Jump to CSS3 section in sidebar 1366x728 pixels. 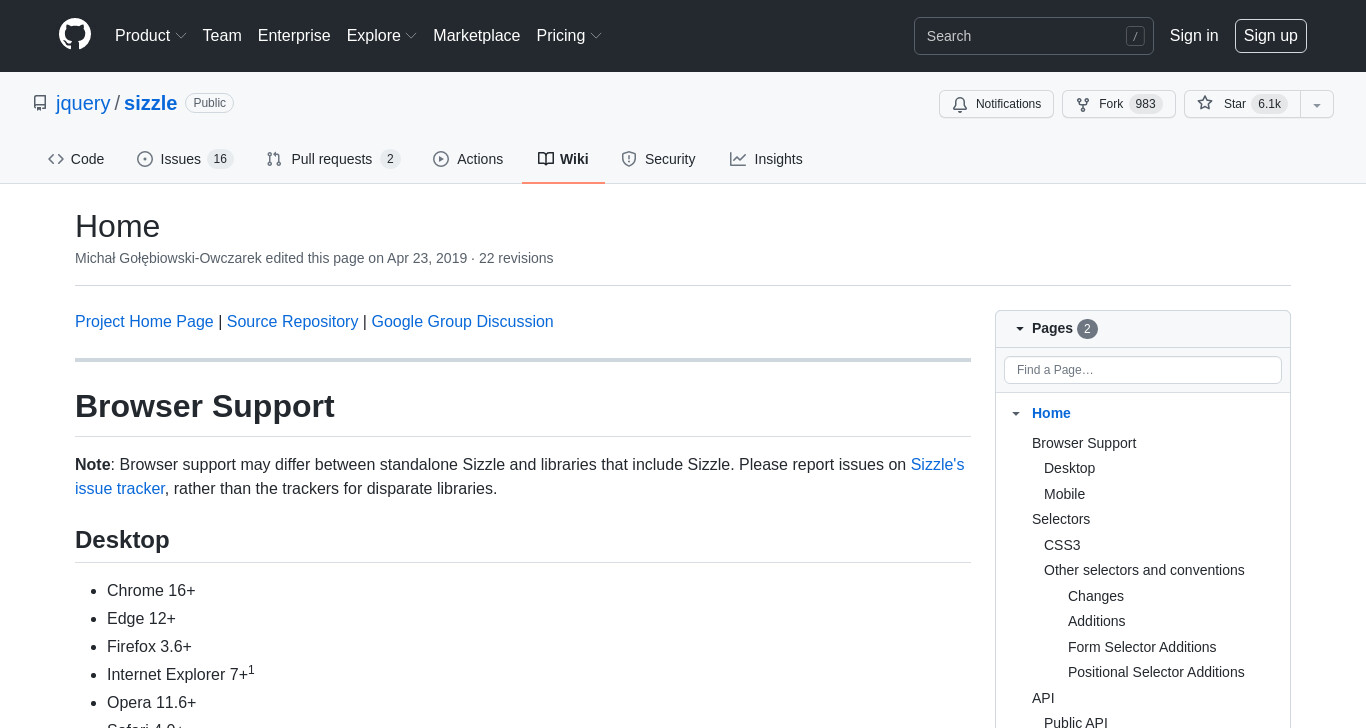[1062, 545]
